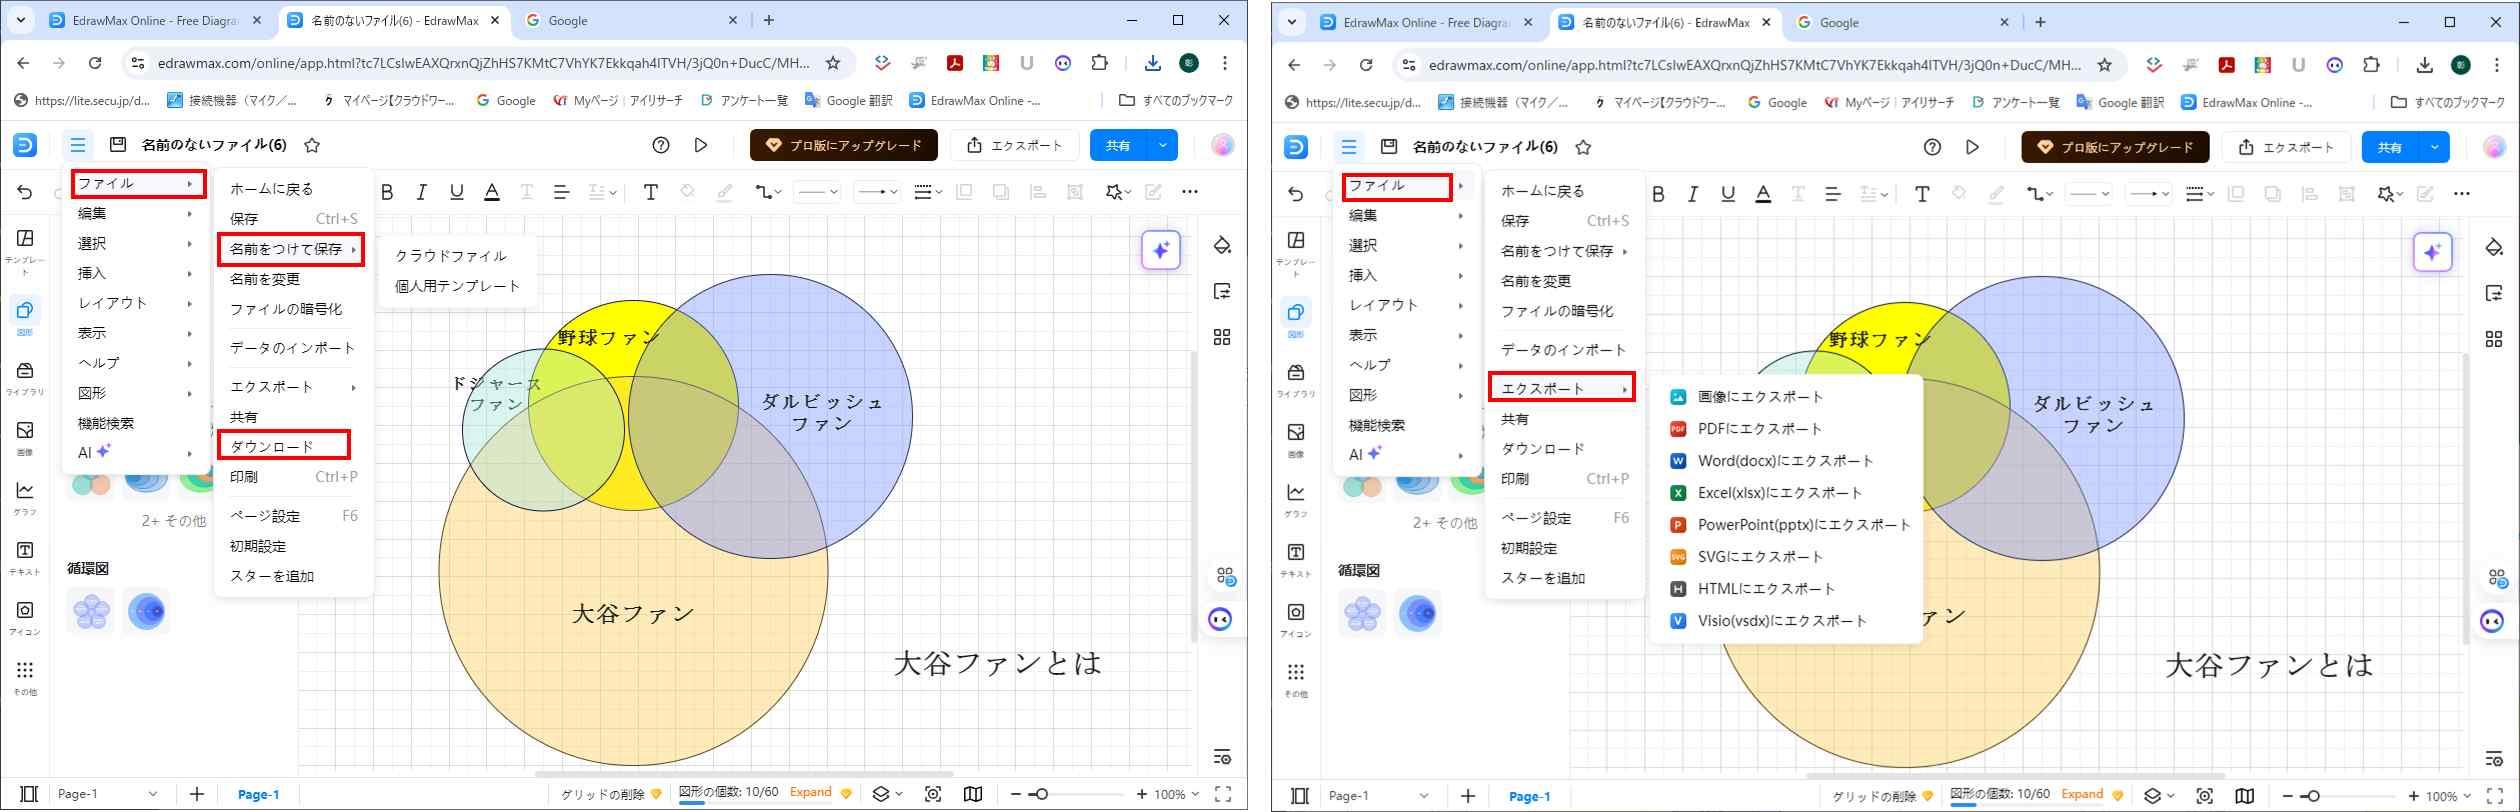Click the zoom in plus in left window
The image size is (2520, 812).
[x=1142, y=794]
